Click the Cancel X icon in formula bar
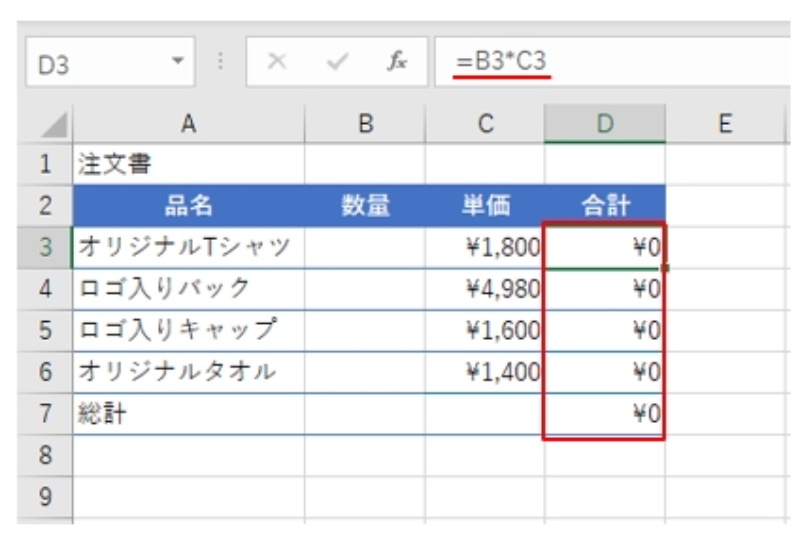 coord(279,62)
